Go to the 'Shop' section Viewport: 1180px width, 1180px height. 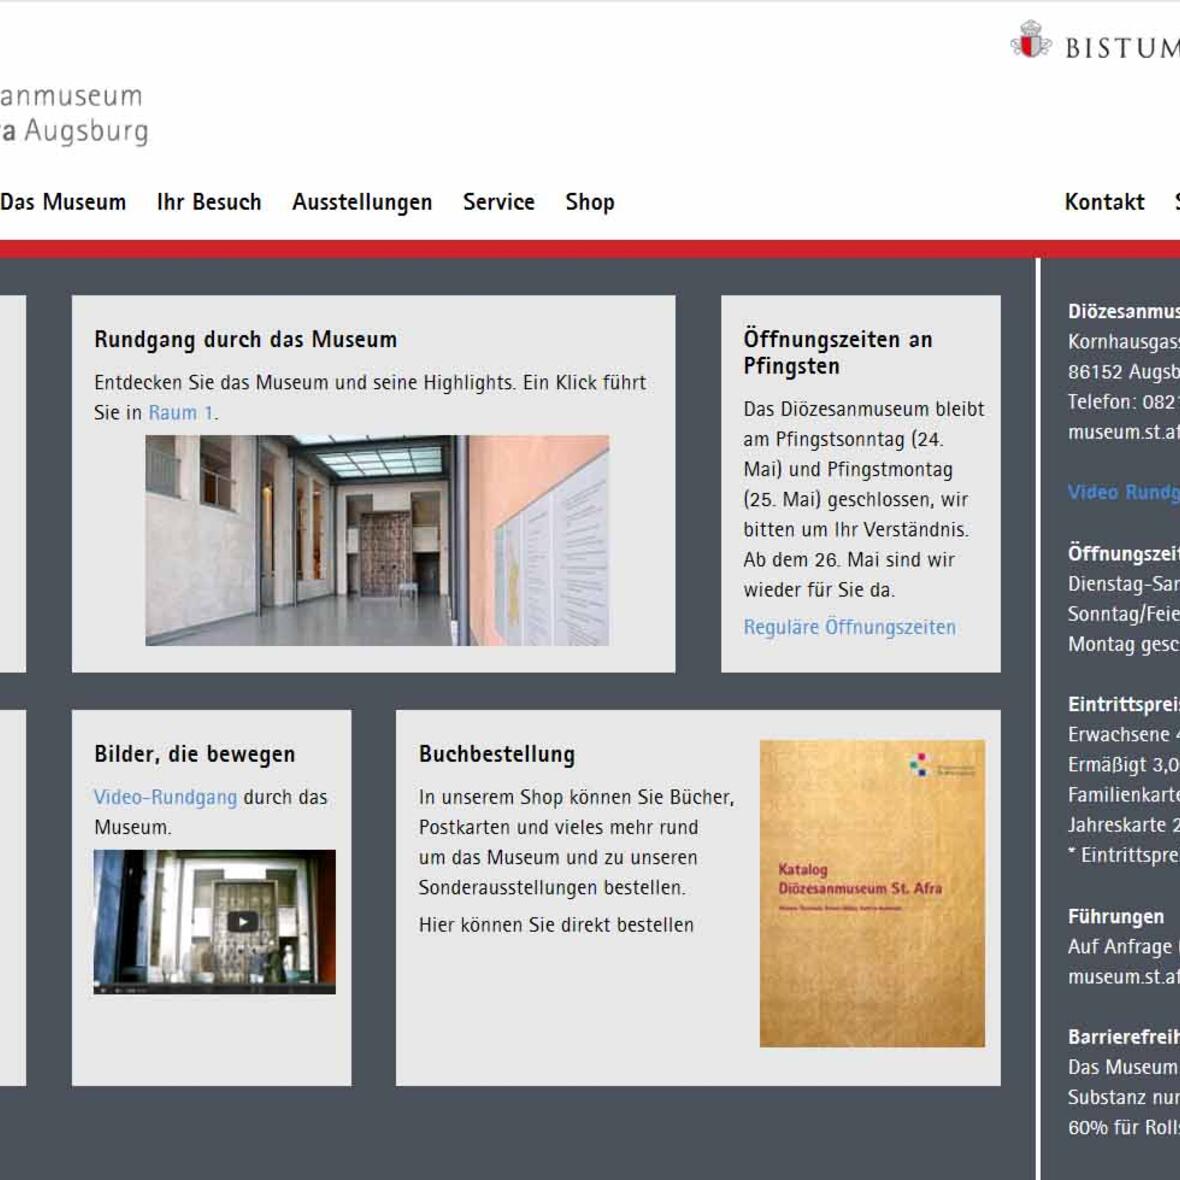coord(590,202)
